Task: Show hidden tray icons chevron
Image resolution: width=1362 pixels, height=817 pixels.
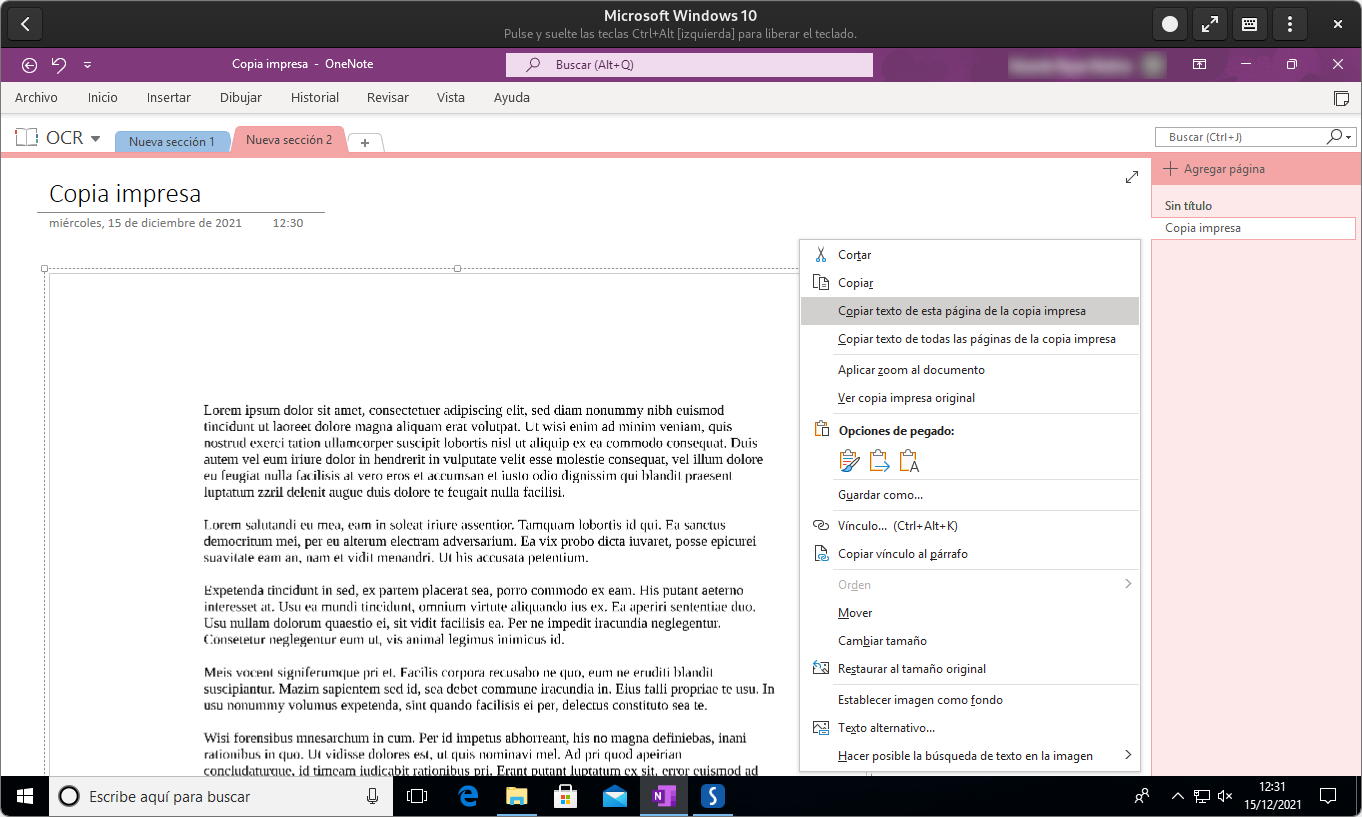Action: pos(1177,797)
